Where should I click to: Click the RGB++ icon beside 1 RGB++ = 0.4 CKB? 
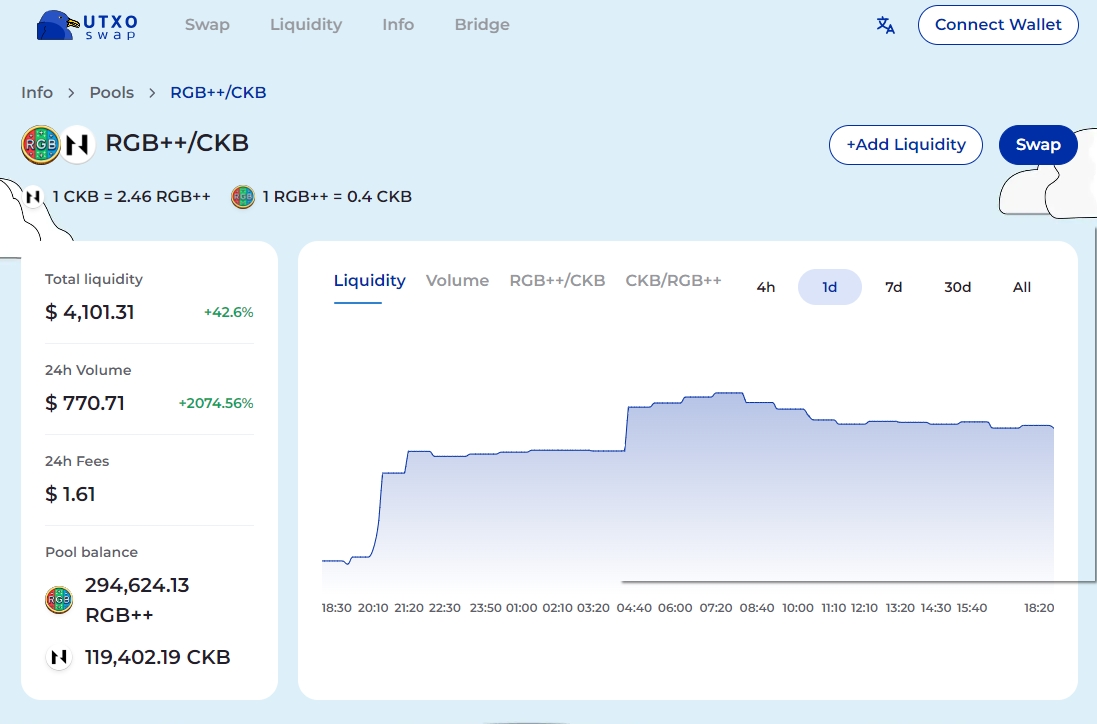[243, 197]
